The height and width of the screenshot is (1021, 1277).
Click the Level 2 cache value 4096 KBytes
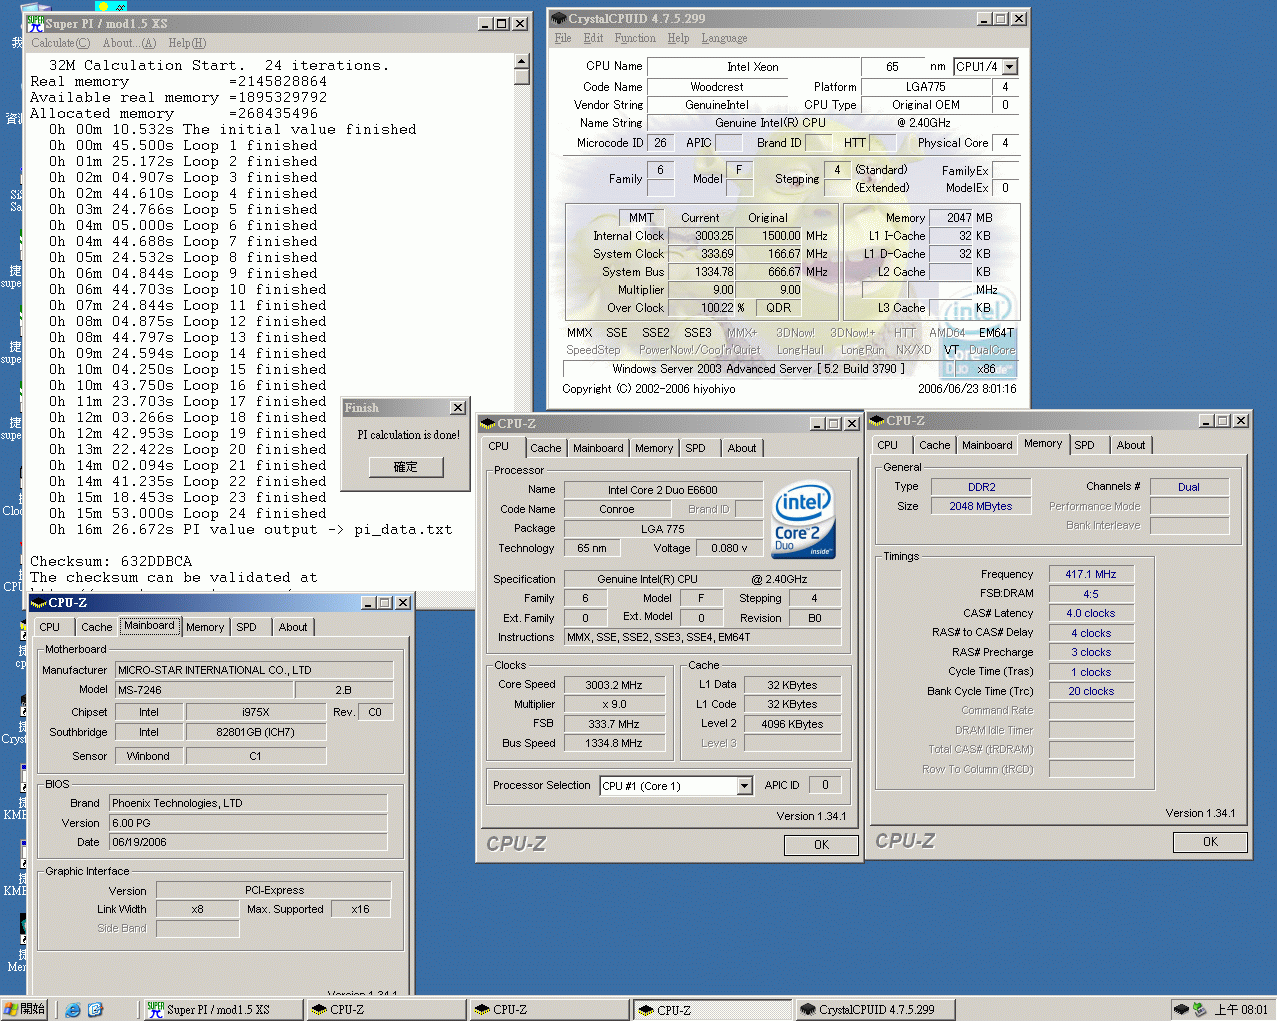pos(792,724)
